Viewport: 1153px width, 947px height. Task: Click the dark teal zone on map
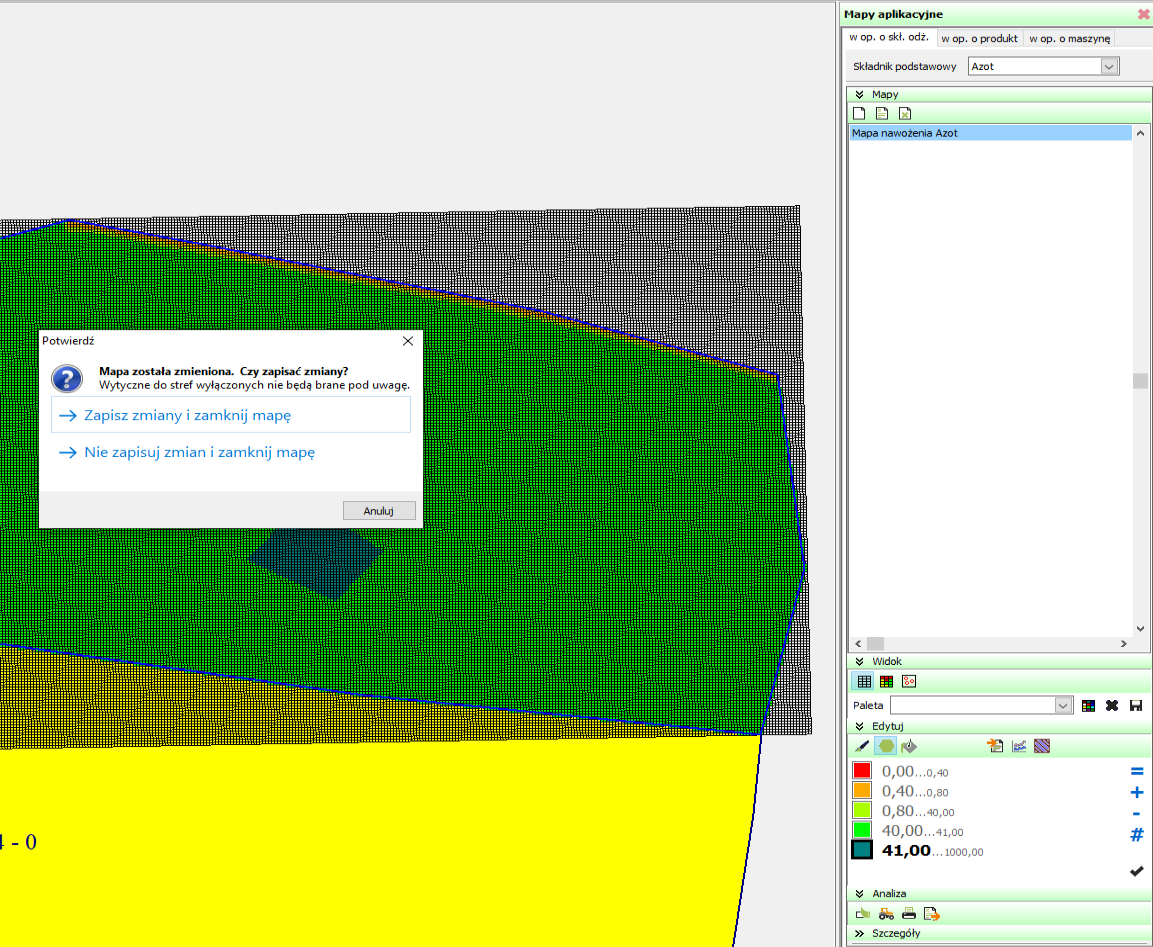[x=320, y=562]
